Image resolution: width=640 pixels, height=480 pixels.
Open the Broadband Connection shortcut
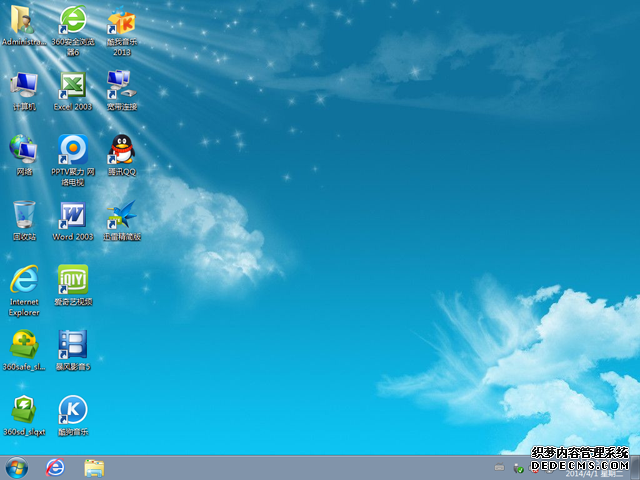[121, 86]
